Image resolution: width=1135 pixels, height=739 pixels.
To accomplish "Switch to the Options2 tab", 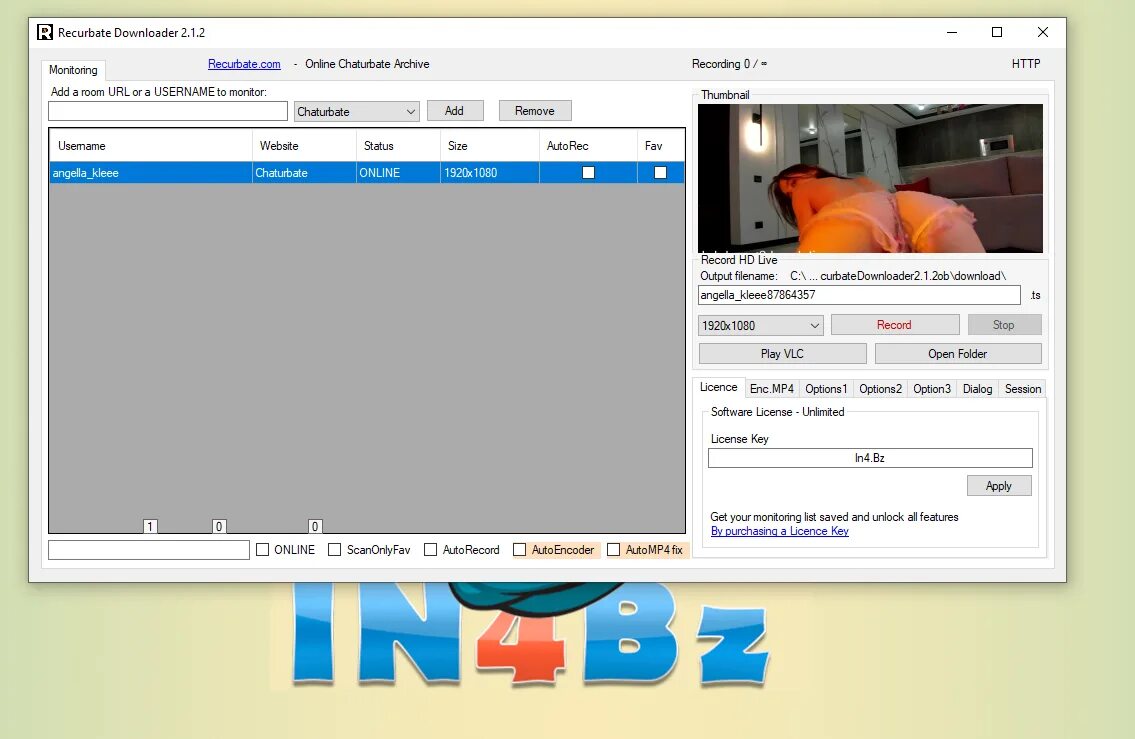I will [880, 389].
